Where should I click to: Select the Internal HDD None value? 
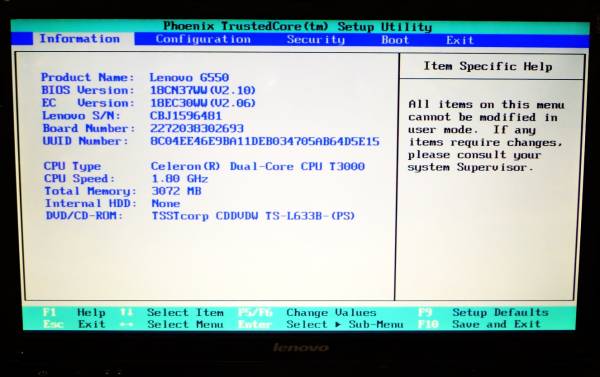tap(166, 203)
